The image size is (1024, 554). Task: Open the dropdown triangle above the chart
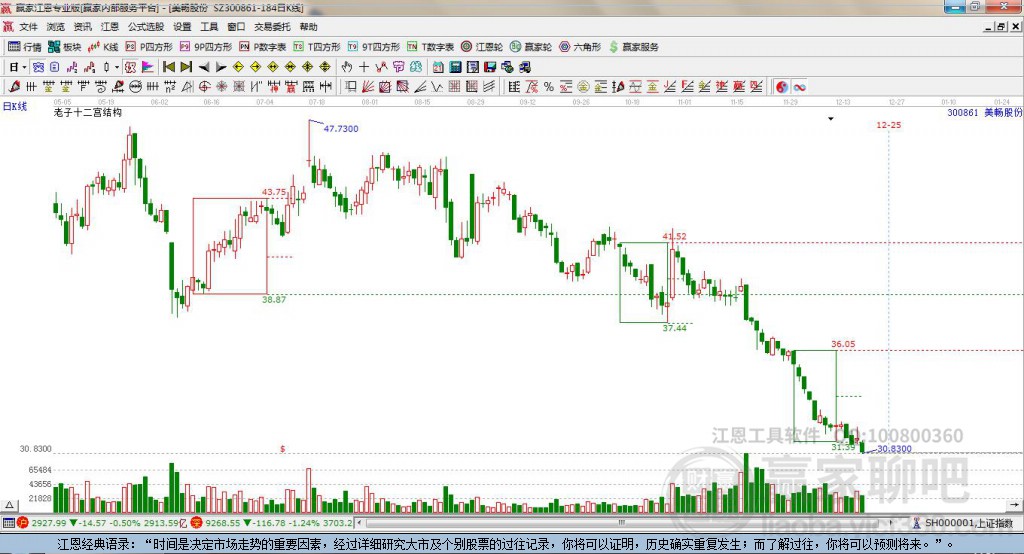[x=831, y=119]
